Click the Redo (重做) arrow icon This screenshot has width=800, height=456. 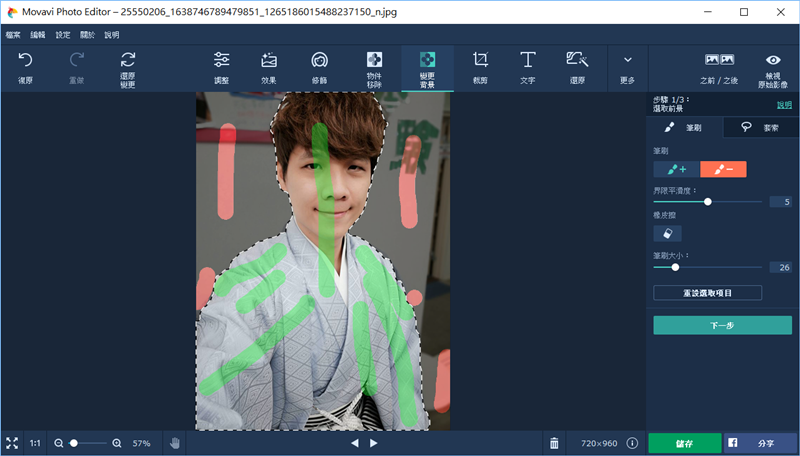coord(77,60)
